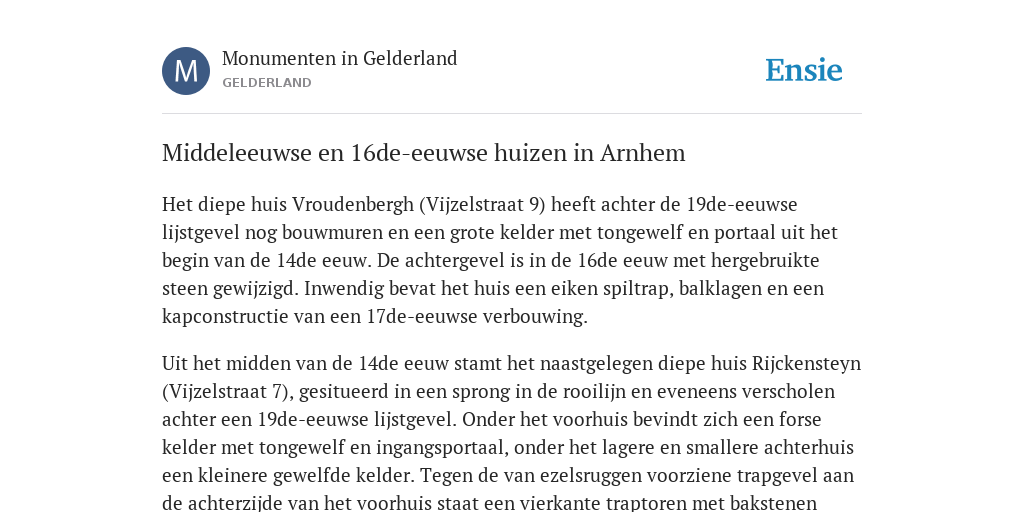Open the Monumenten in Gelderland source title
This screenshot has width=1024, height=512.
click(340, 58)
